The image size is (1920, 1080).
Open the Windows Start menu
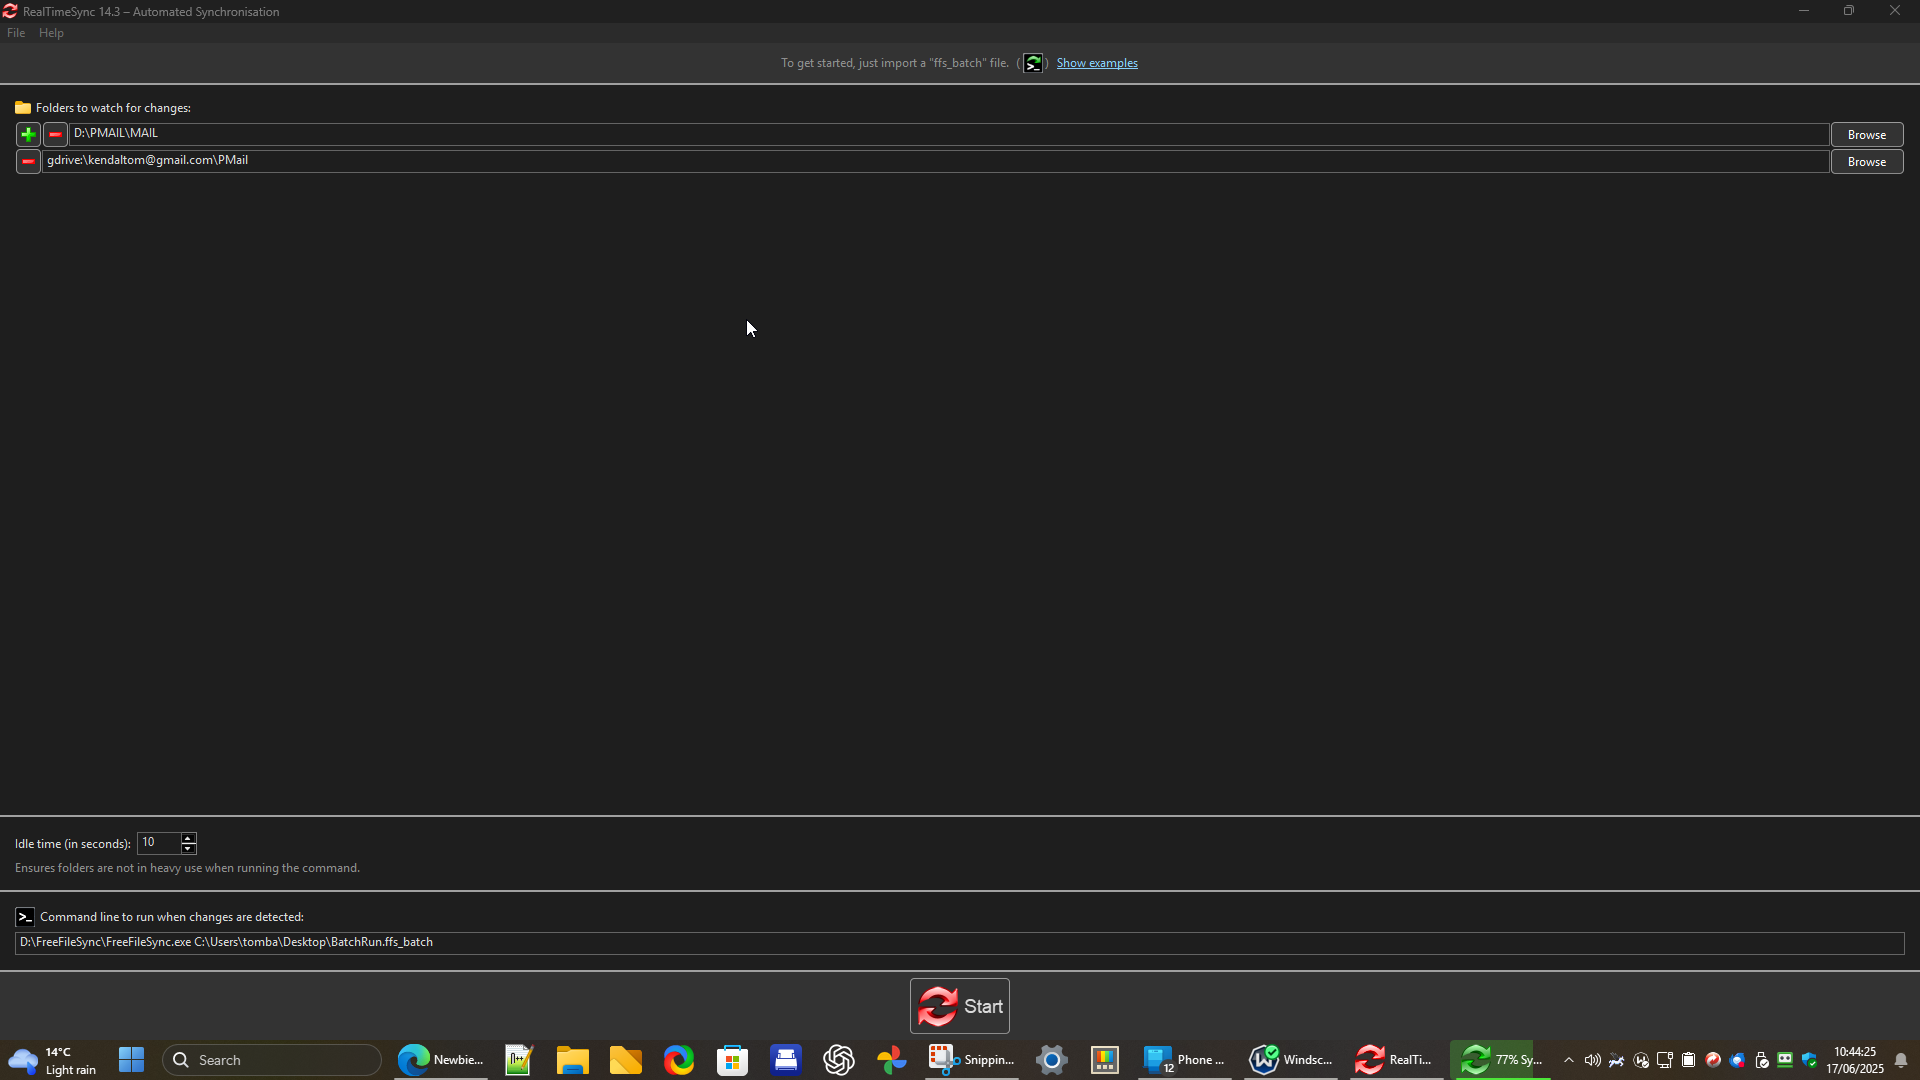[x=131, y=1060]
